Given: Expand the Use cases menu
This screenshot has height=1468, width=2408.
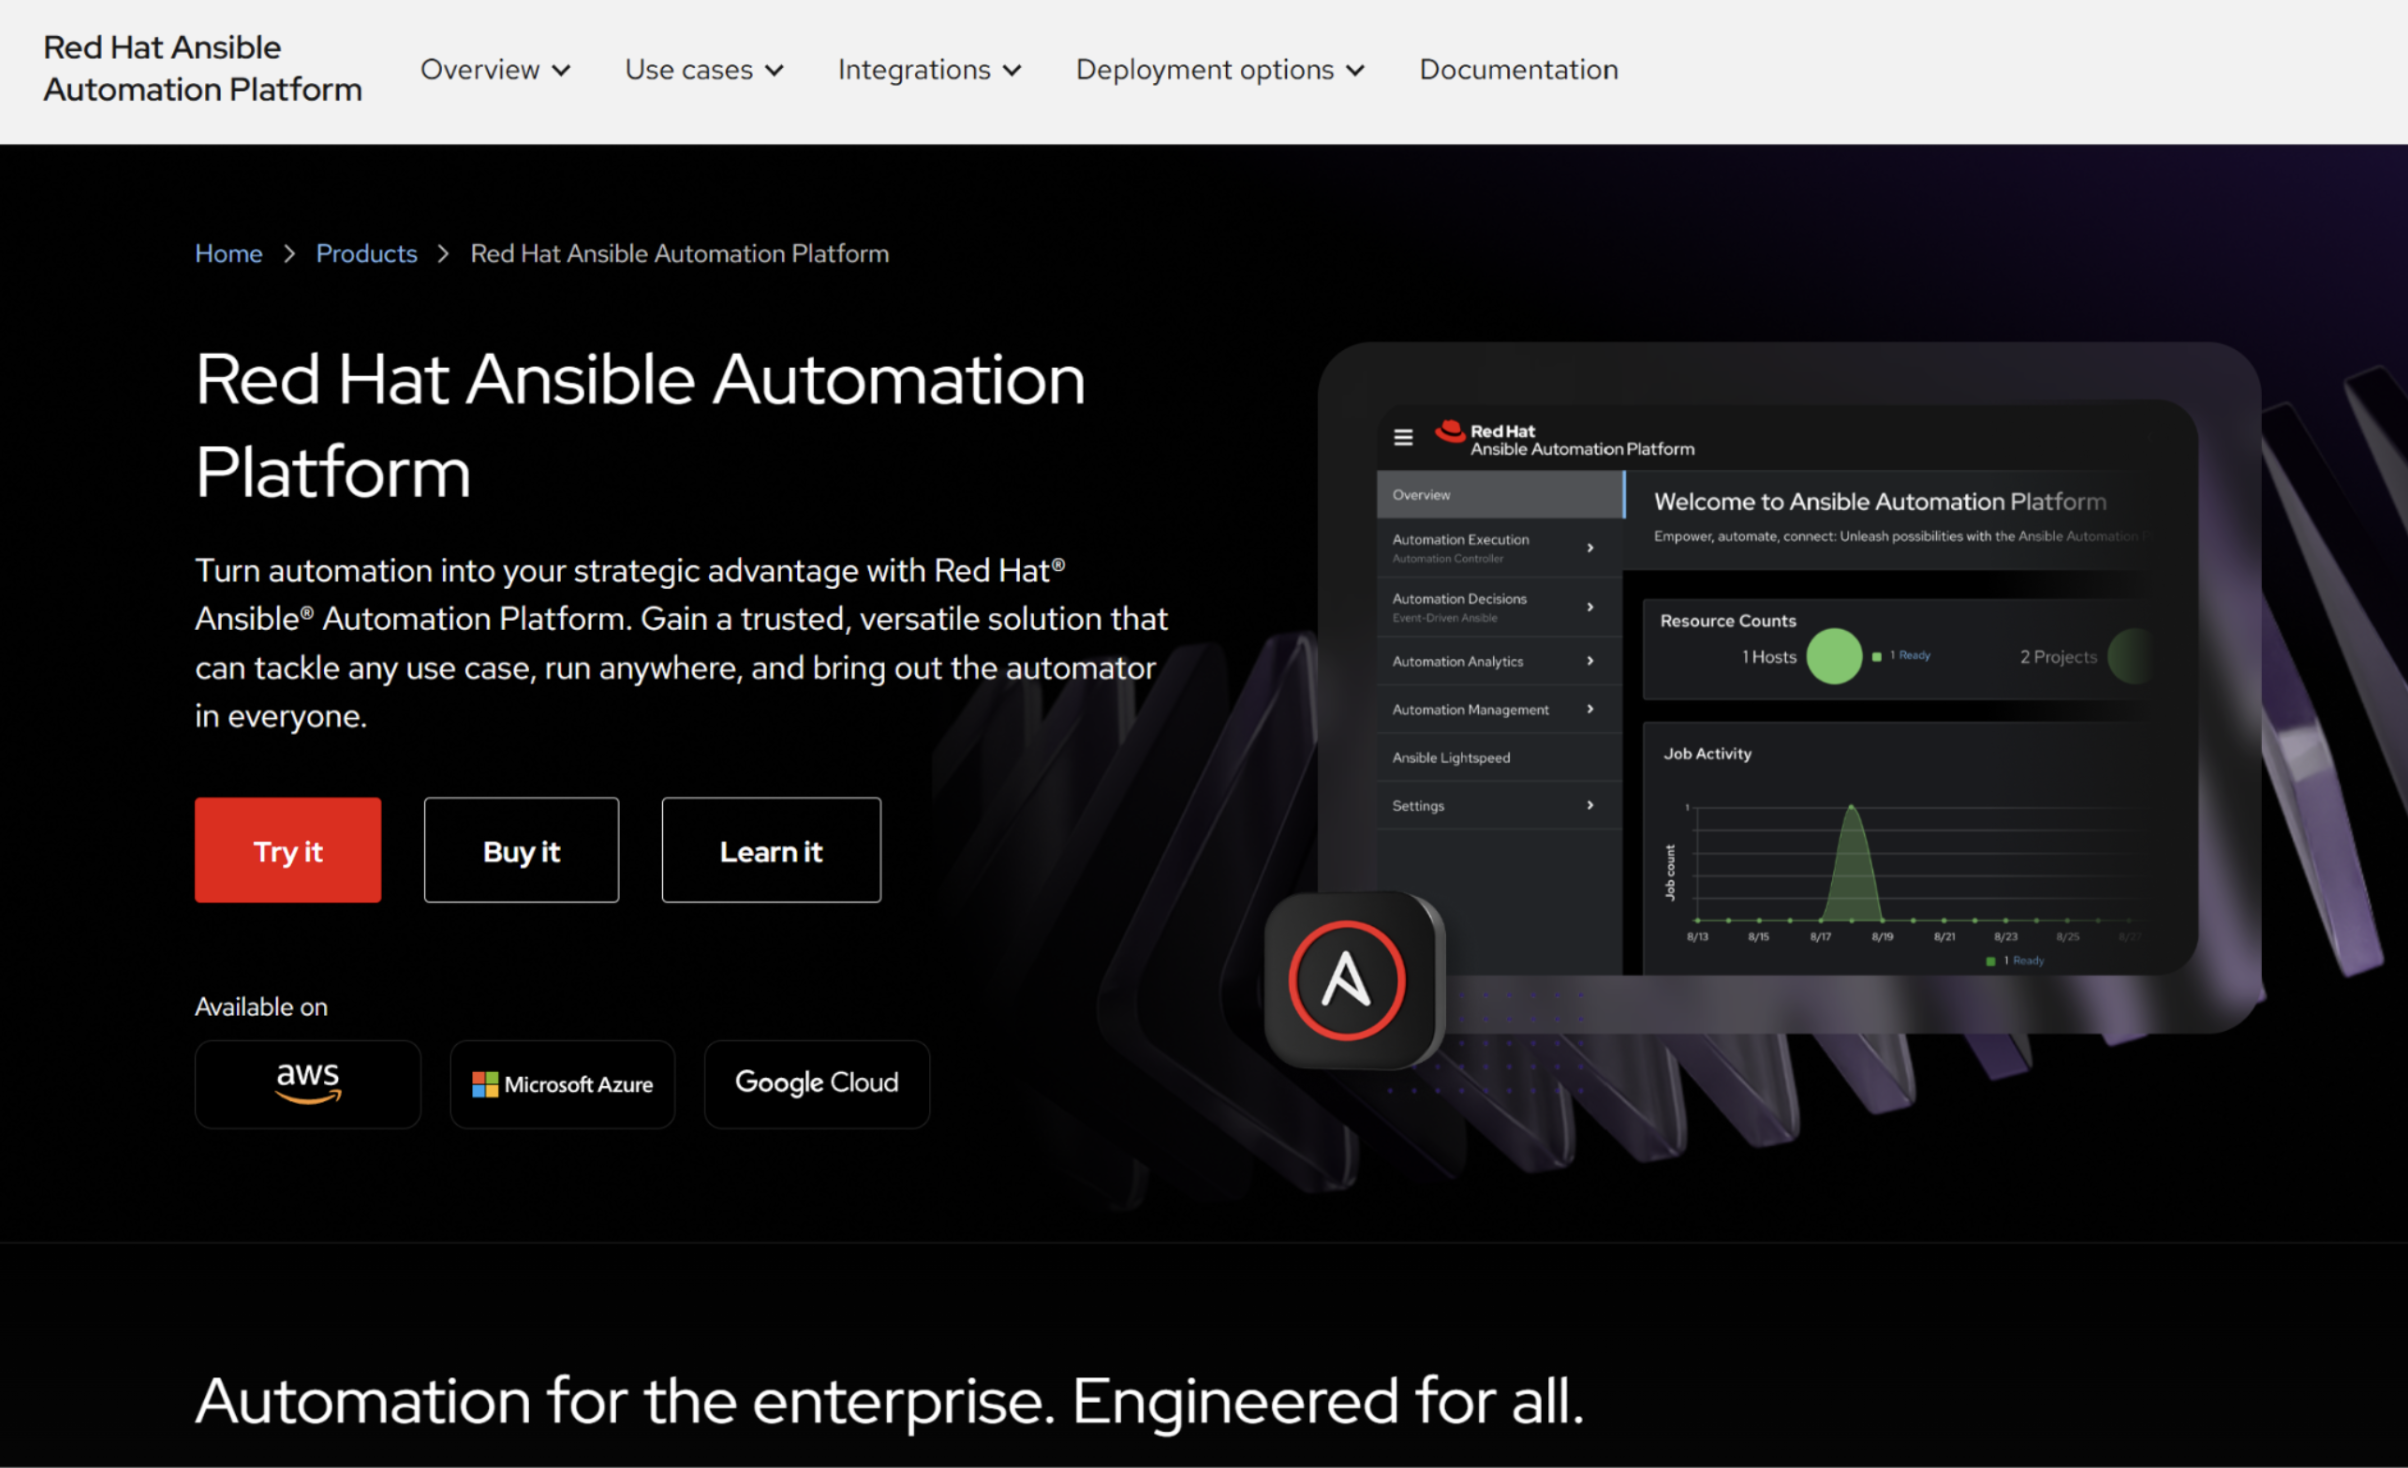Looking at the screenshot, I should (x=704, y=70).
